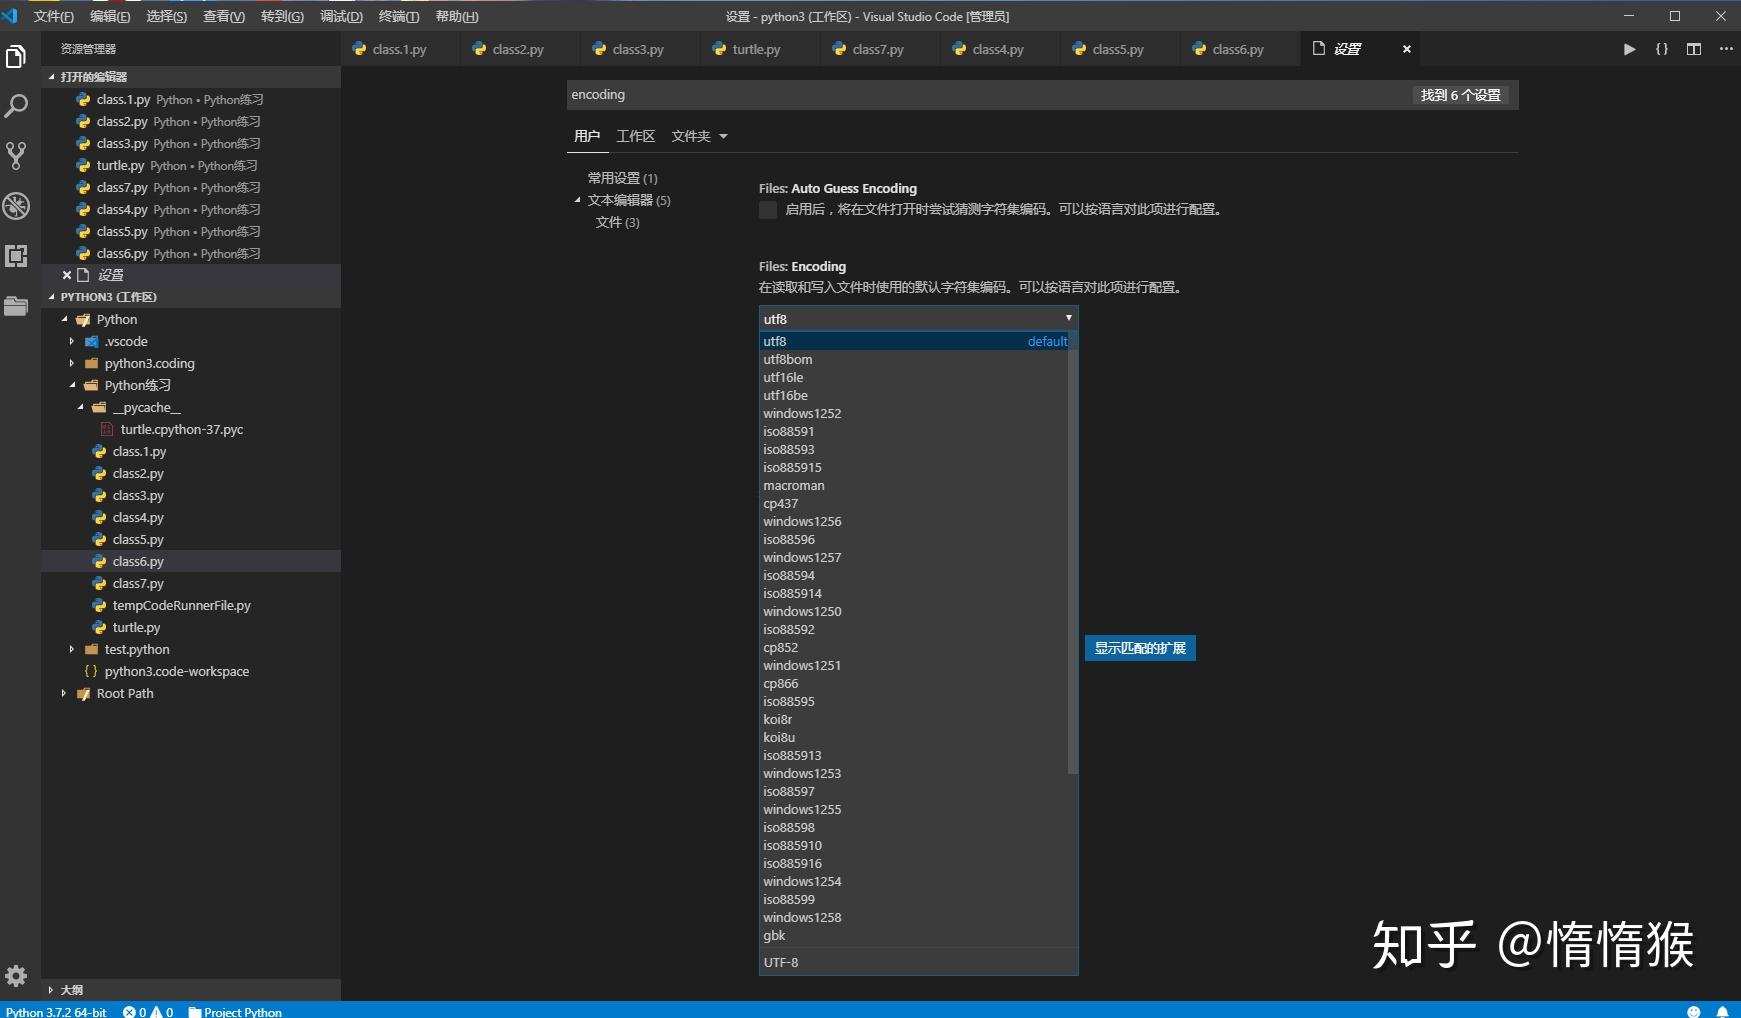Choose gbk in the encoding list

coord(914,936)
